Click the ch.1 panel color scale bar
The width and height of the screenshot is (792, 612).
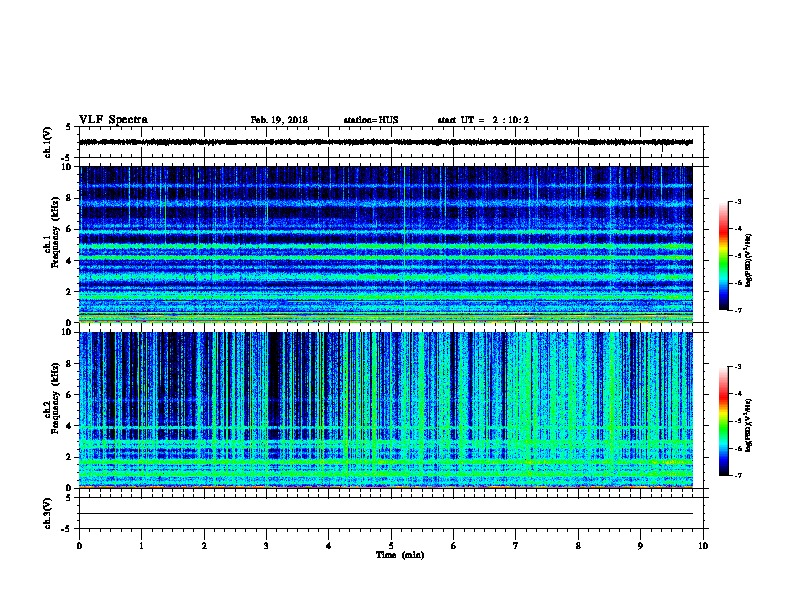(723, 256)
